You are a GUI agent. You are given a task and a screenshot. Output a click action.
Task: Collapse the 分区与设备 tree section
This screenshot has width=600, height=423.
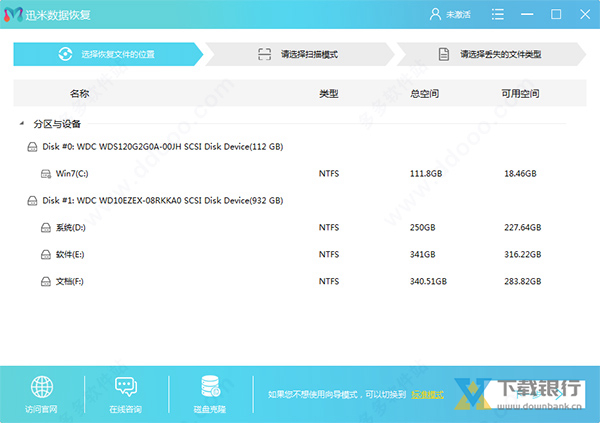point(22,124)
